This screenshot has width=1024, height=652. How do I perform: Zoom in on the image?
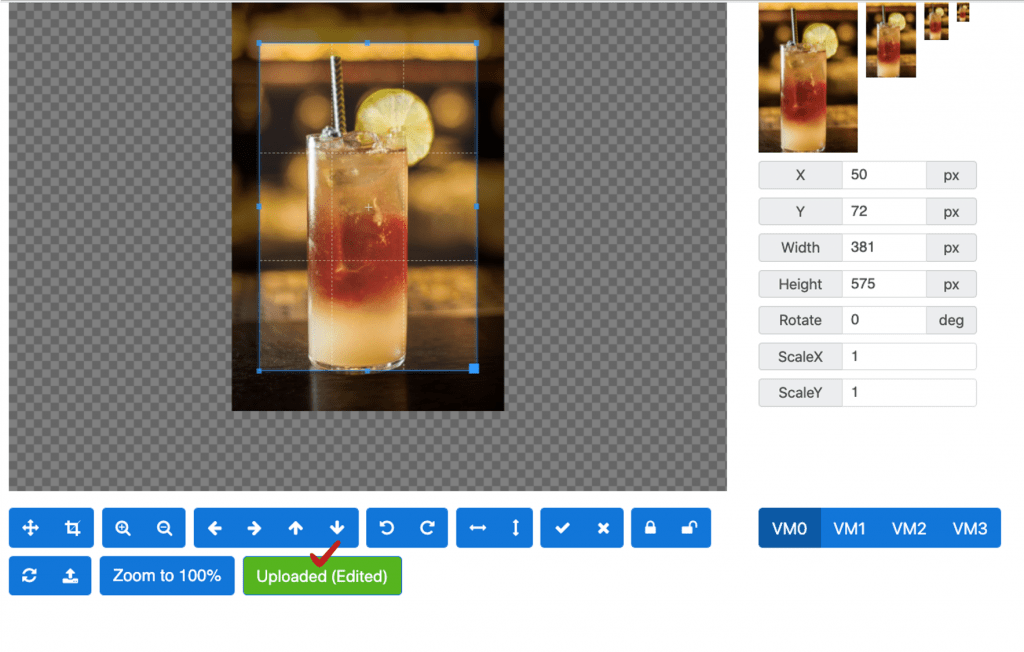(x=122, y=528)
